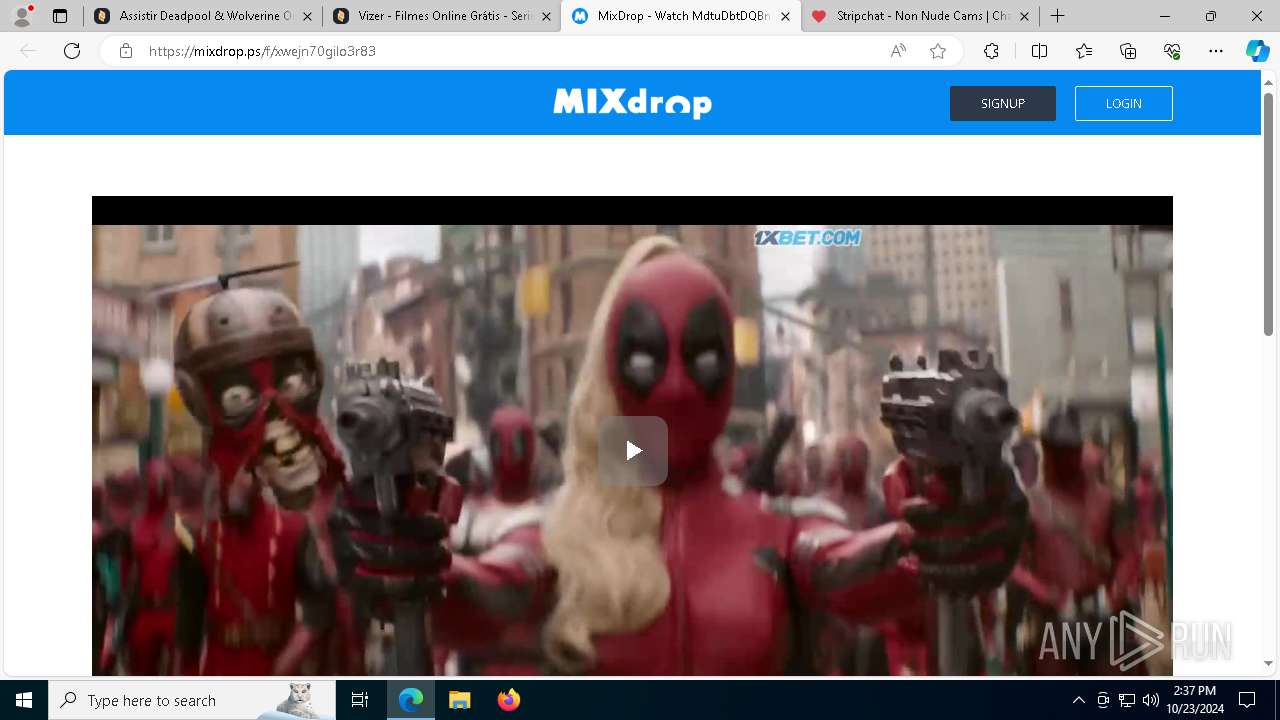1280x720 pixels.
Task: Toggle split screen view
Action: 1039,51
